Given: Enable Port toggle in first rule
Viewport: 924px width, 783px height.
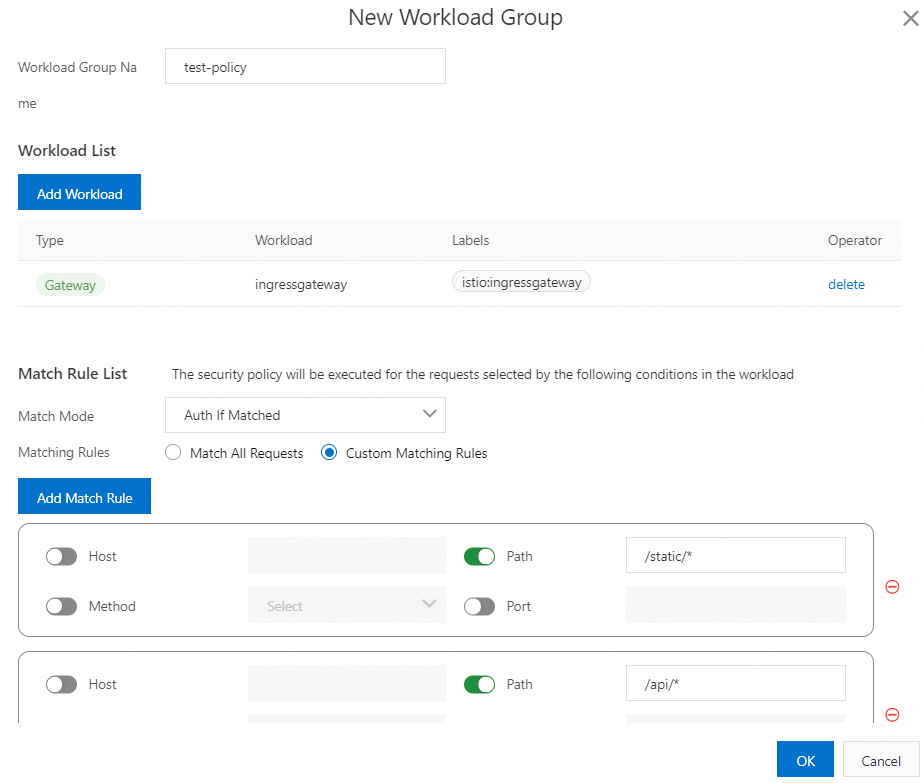Looking at the screenshot, I should (479, 606).
